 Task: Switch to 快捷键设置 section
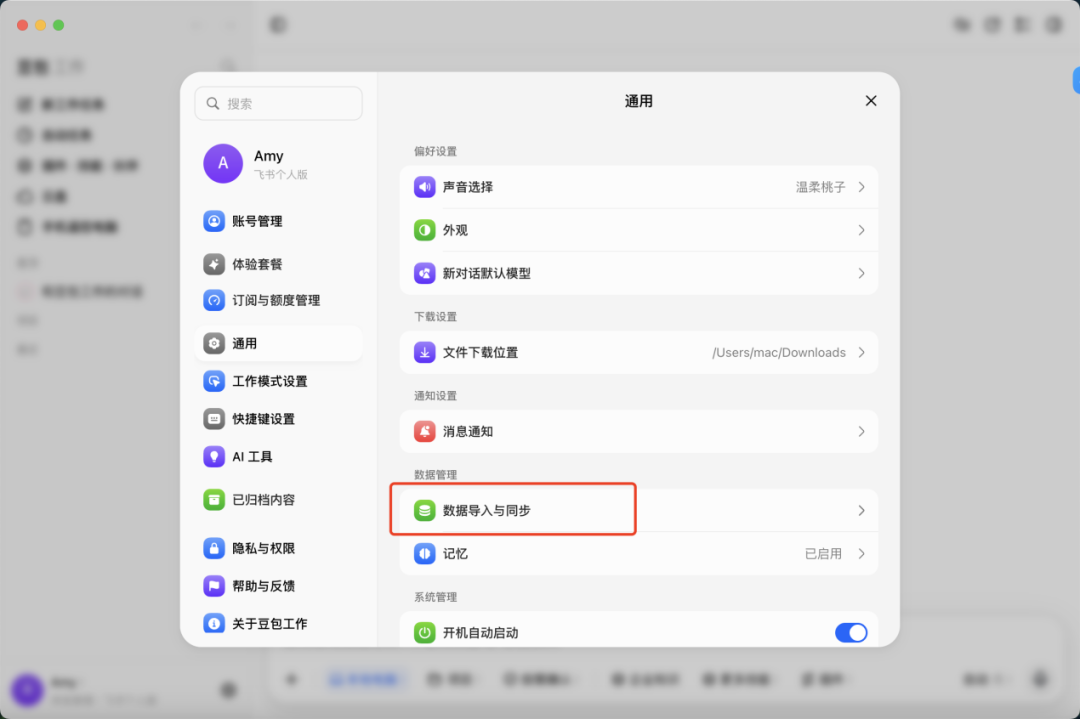pyautogui.click(x=278, y=419)
